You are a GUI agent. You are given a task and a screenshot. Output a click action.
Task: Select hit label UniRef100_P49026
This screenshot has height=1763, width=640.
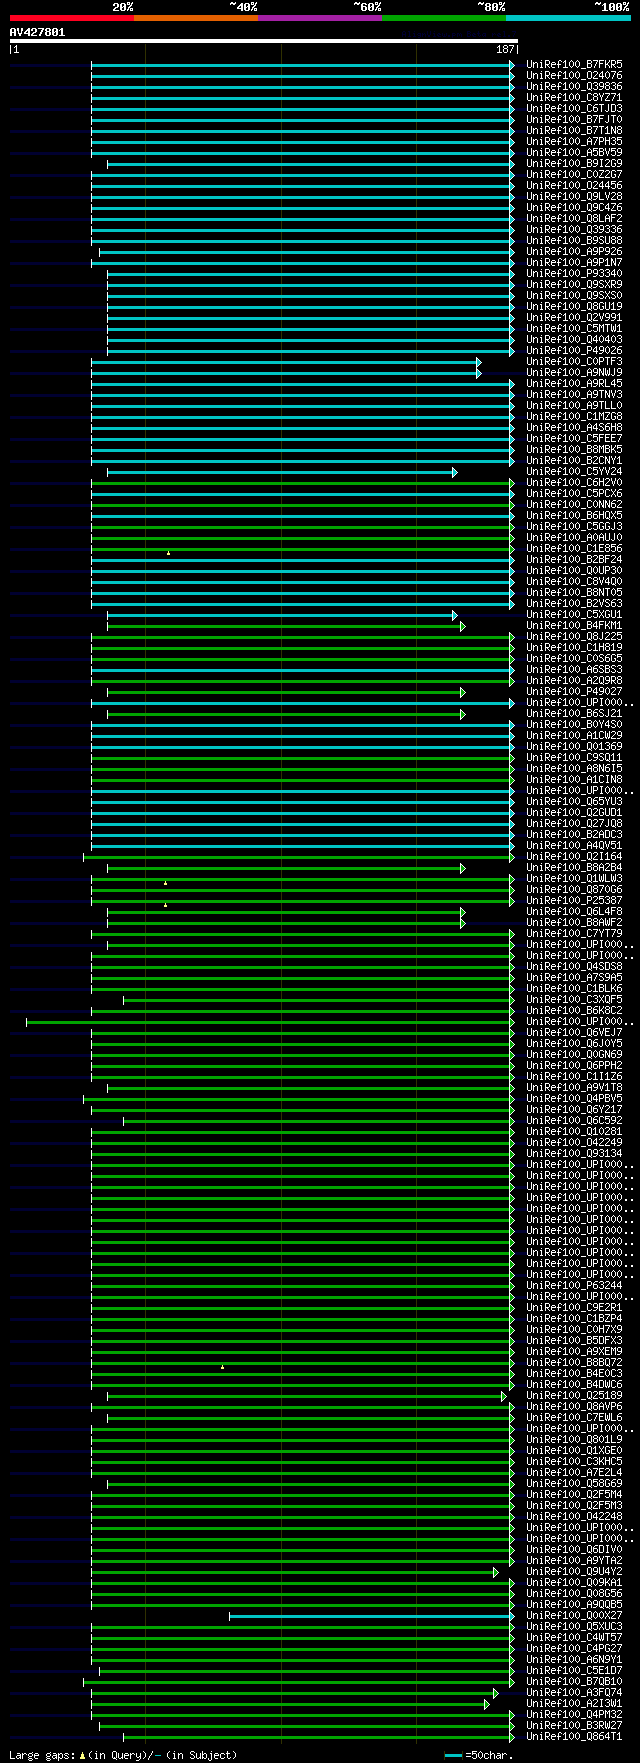574,351
